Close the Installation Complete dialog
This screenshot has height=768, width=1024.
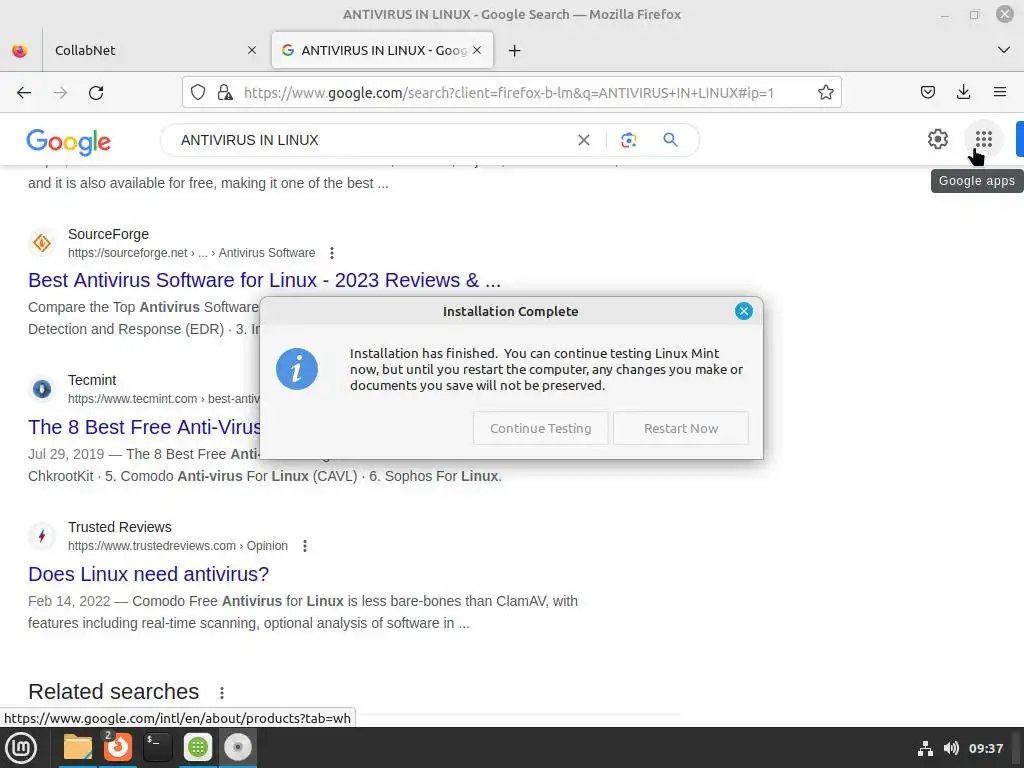743,311
